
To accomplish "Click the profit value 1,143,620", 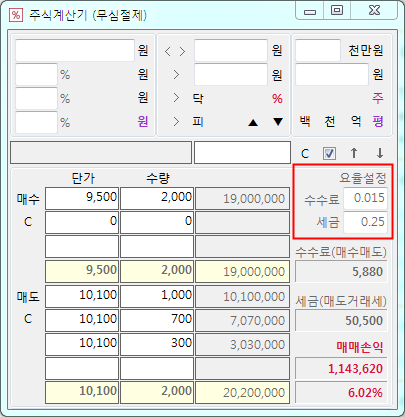I will (341, 369).
